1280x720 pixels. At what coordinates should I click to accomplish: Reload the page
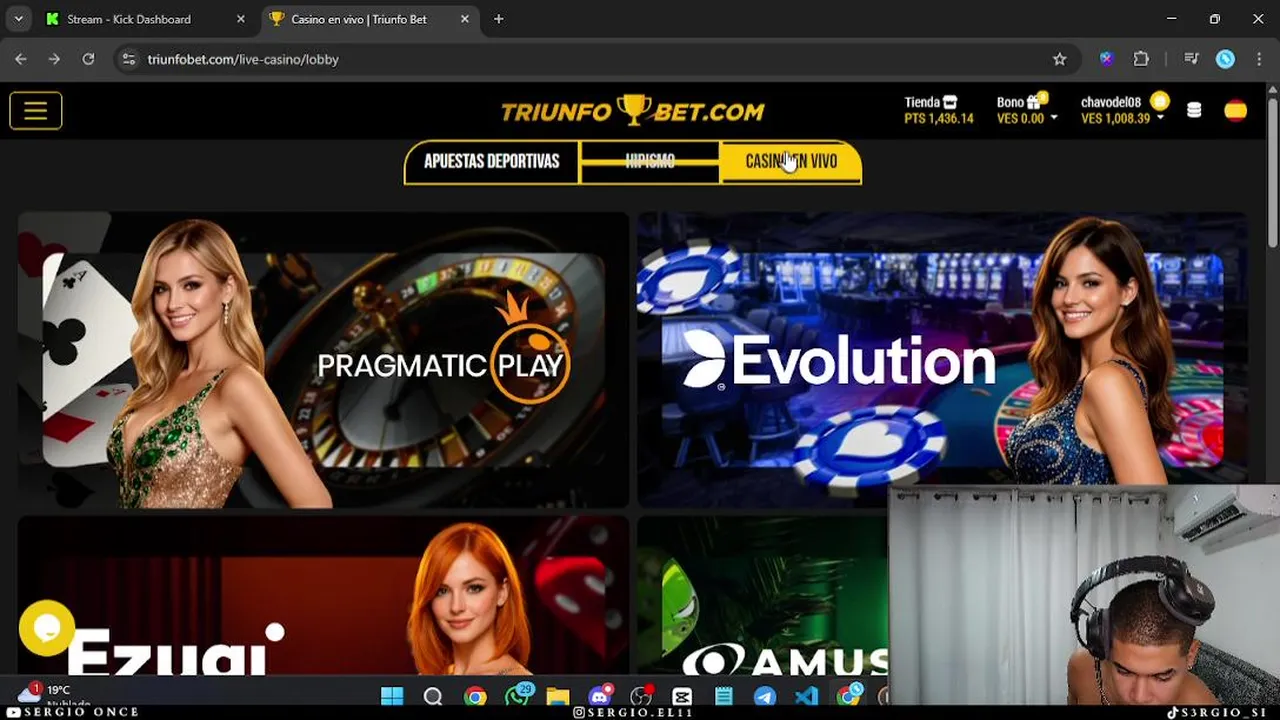88,59
